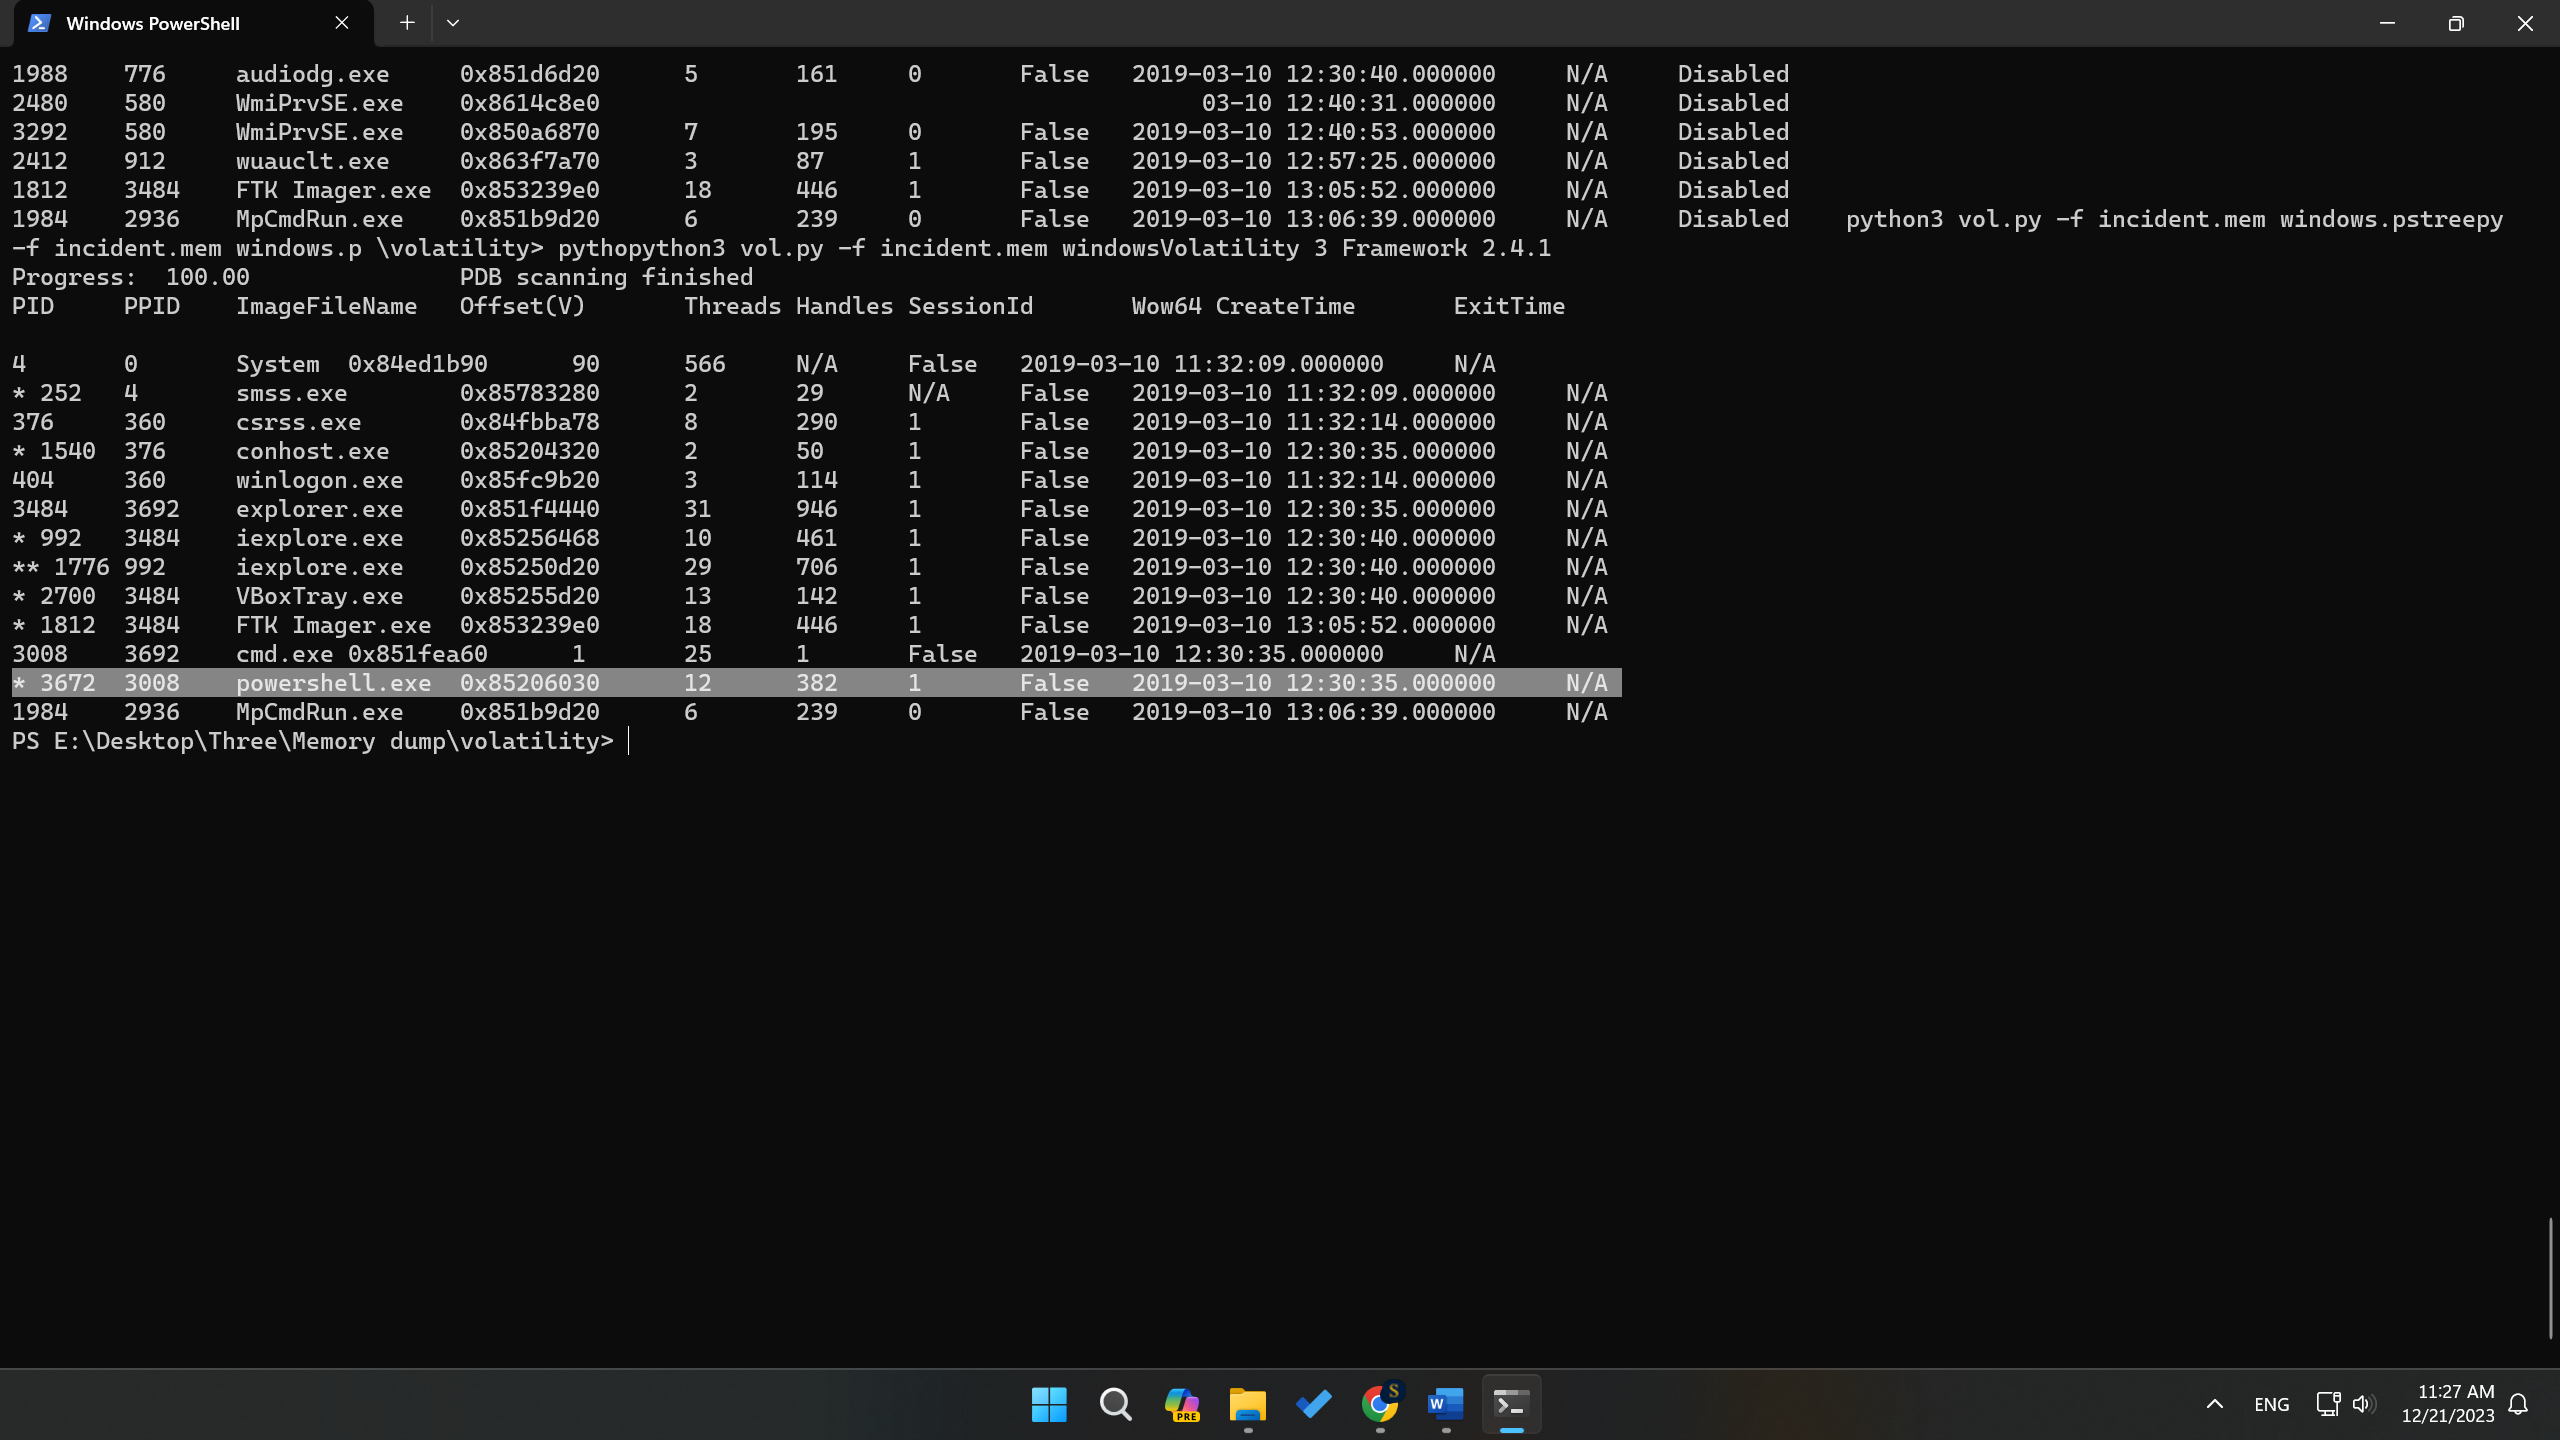Open the network status icon
2560x1440 pixels.
tap(2328, 1405)
